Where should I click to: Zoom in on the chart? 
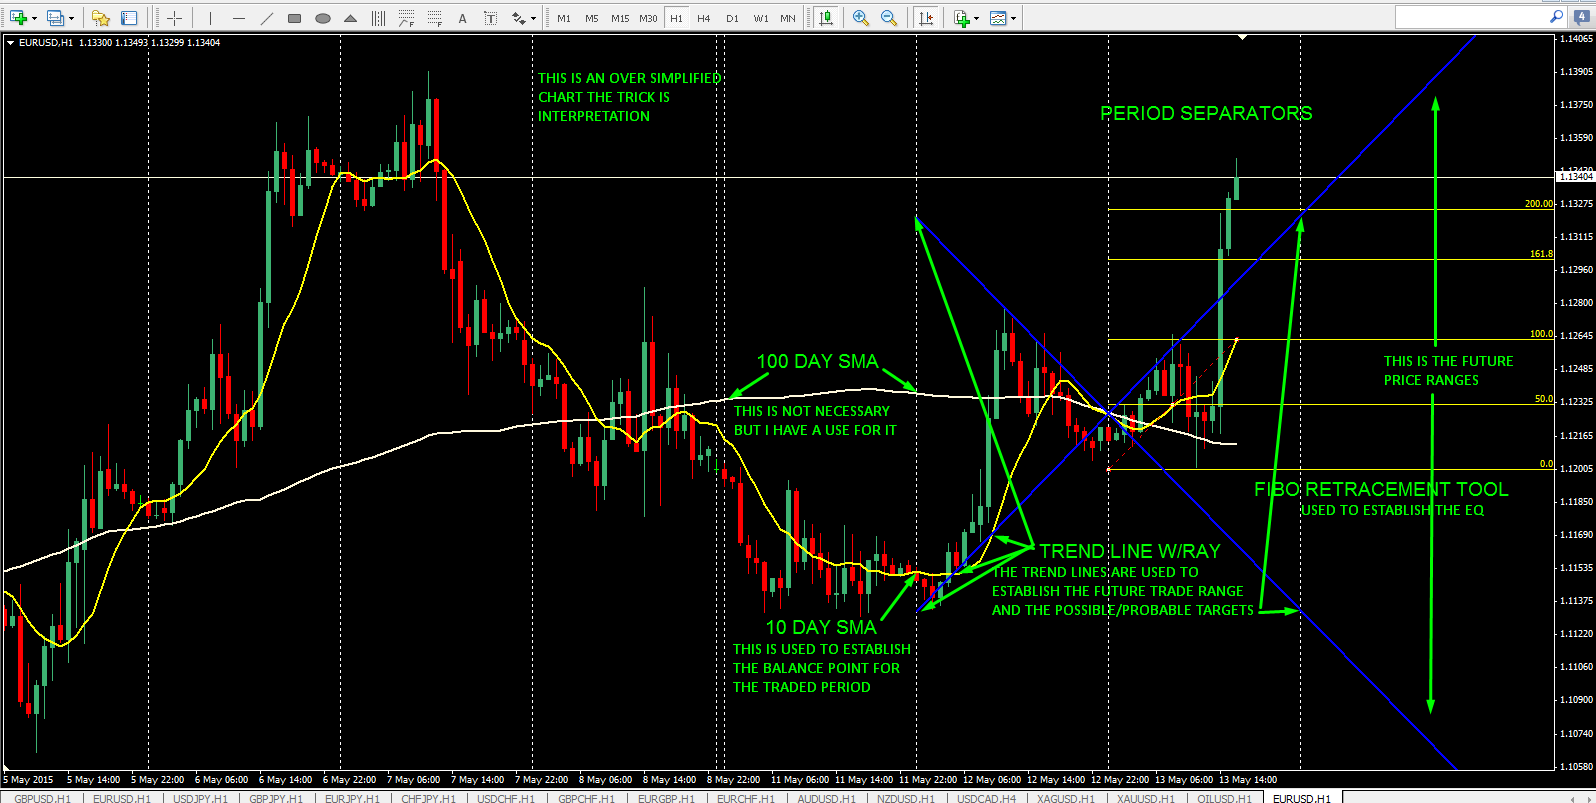(860, 18)
